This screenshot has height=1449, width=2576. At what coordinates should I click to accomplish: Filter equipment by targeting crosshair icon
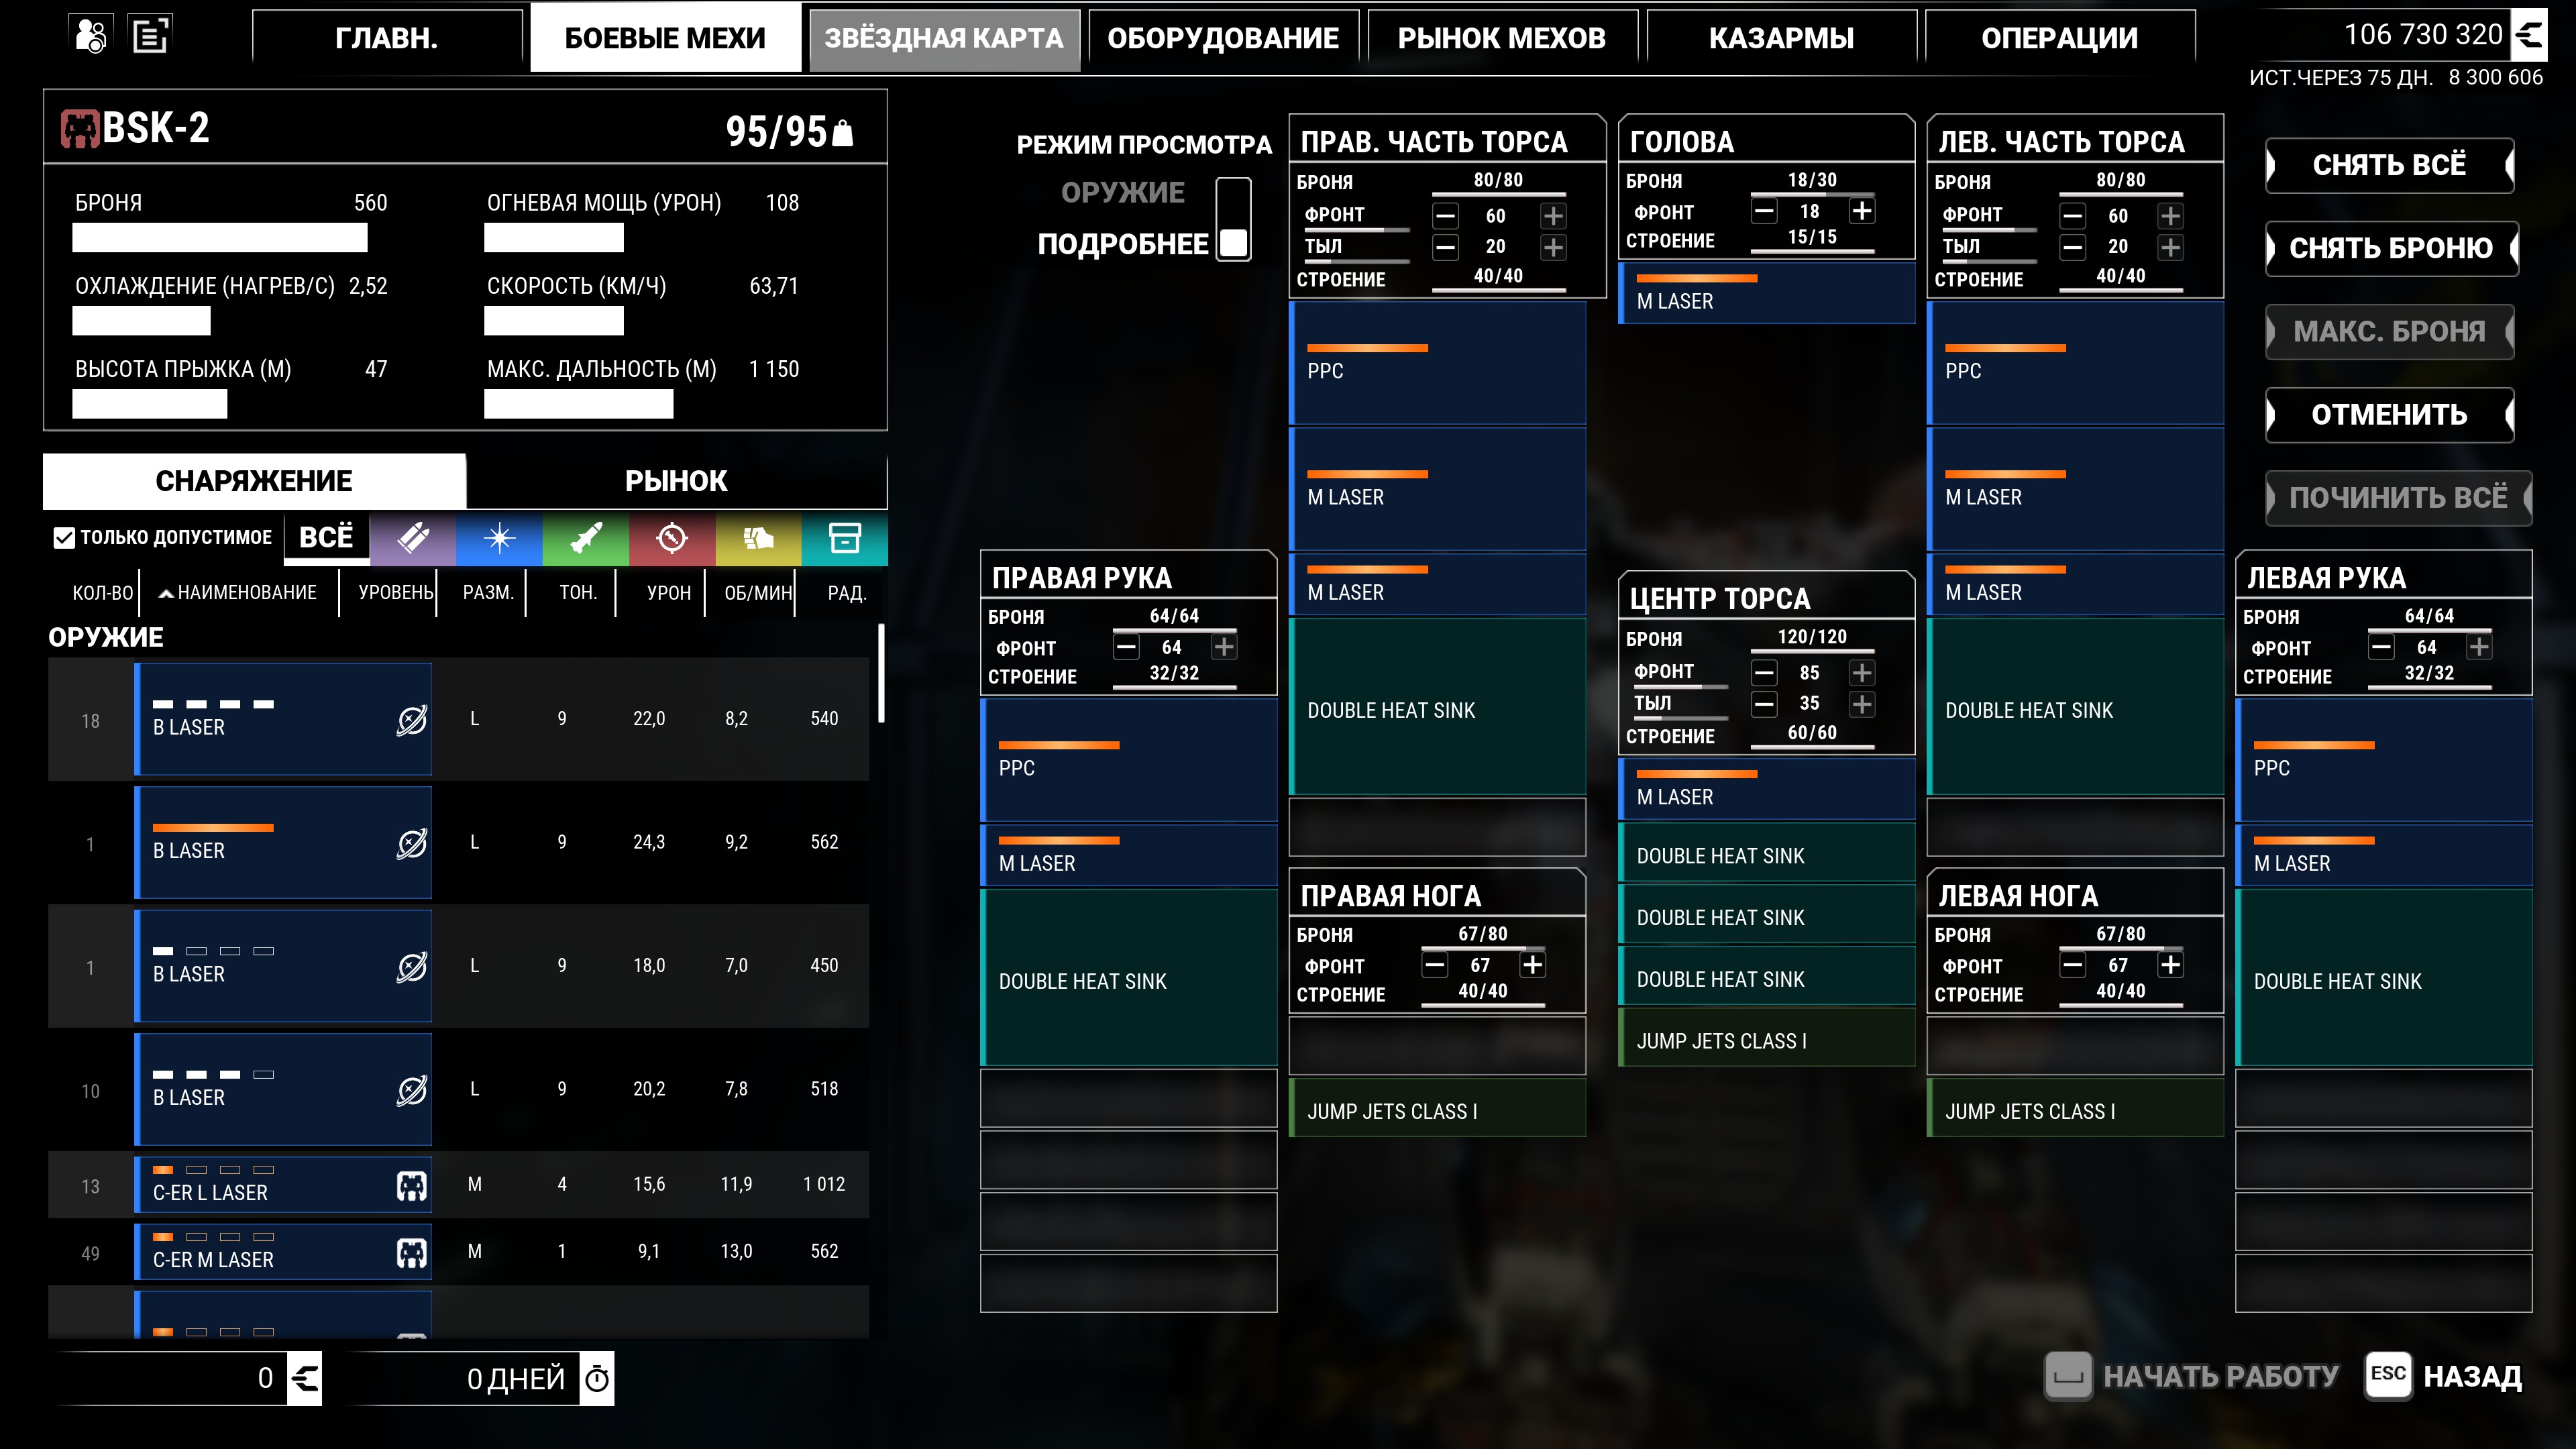(672, 538)
